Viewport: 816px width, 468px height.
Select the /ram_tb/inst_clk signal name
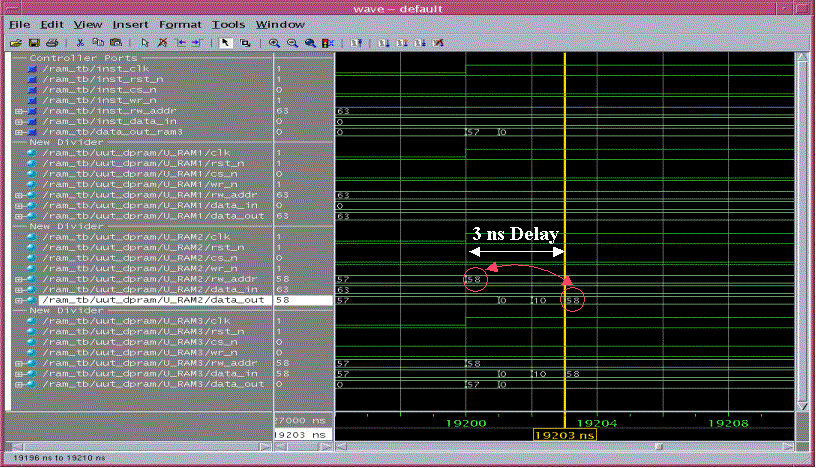pos(82,68)
